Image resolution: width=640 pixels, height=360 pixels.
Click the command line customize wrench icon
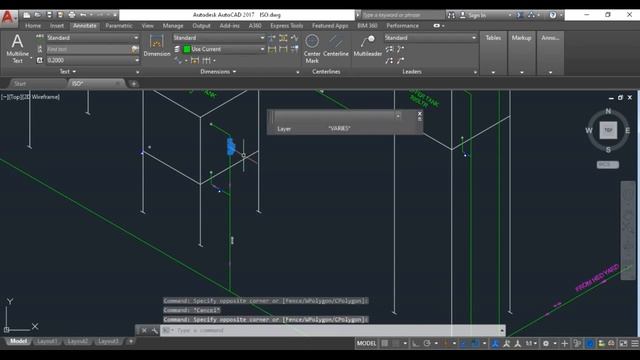pyautogui.click(x=155, y=330)
